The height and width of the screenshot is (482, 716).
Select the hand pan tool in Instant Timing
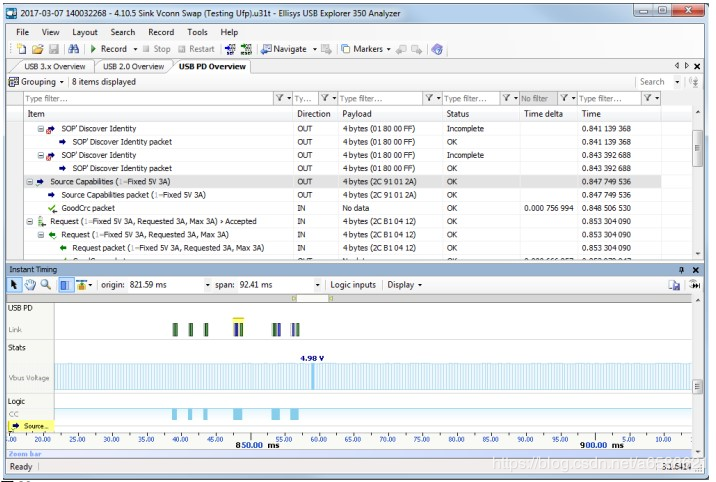[30, 285]
